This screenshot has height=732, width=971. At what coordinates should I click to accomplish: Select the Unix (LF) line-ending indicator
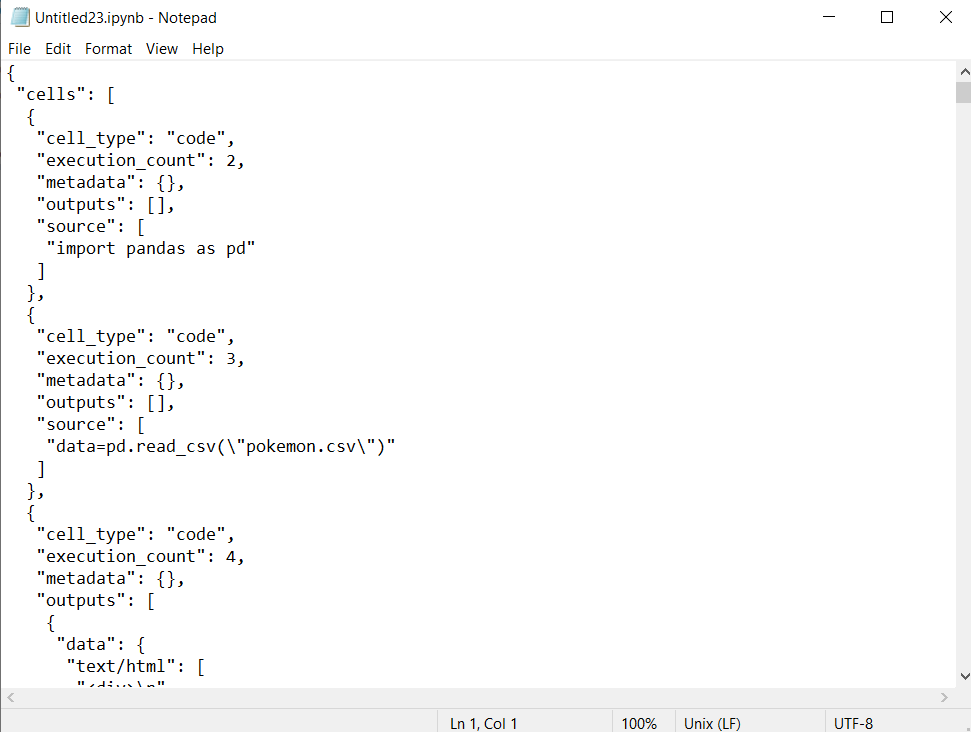tap(712, 723)
